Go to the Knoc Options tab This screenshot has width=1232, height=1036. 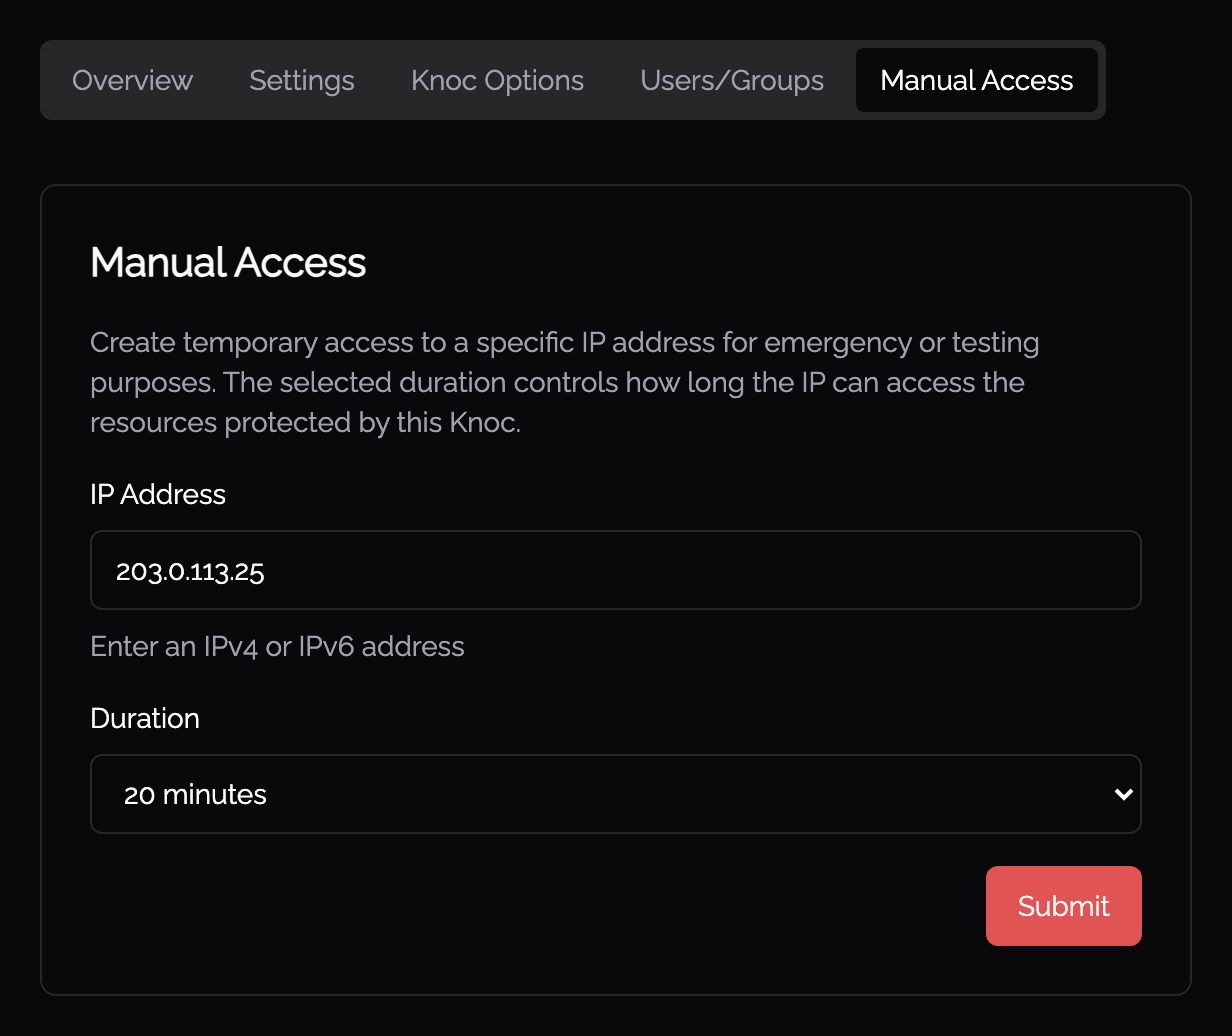497,80
